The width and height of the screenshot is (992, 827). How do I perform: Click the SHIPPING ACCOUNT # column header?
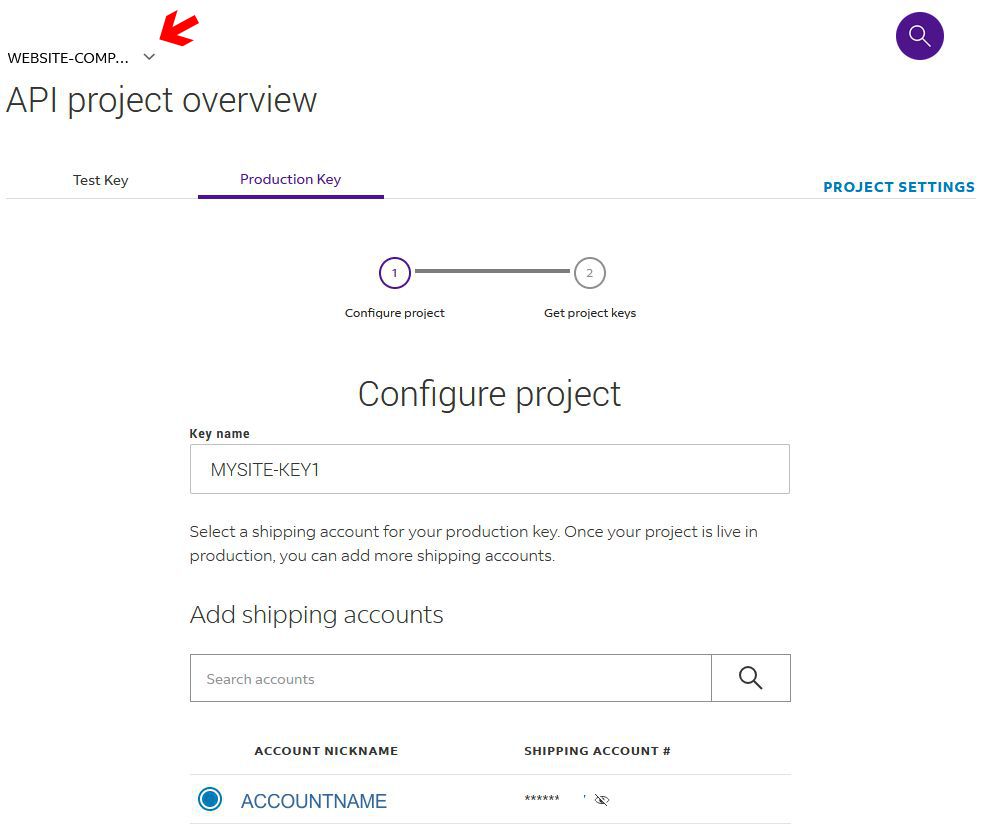pos(597,751)
